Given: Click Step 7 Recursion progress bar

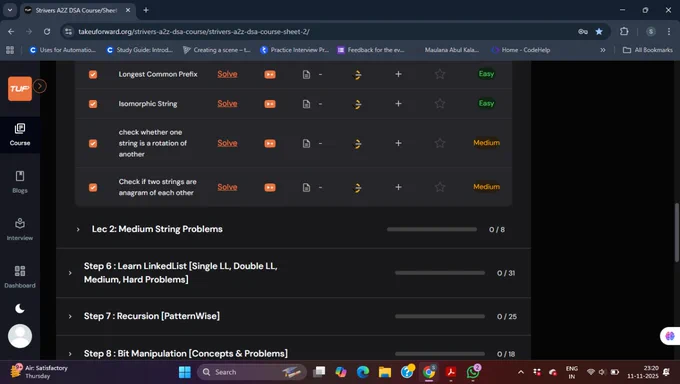Looking at the screenshot, I should click(440, 316).
